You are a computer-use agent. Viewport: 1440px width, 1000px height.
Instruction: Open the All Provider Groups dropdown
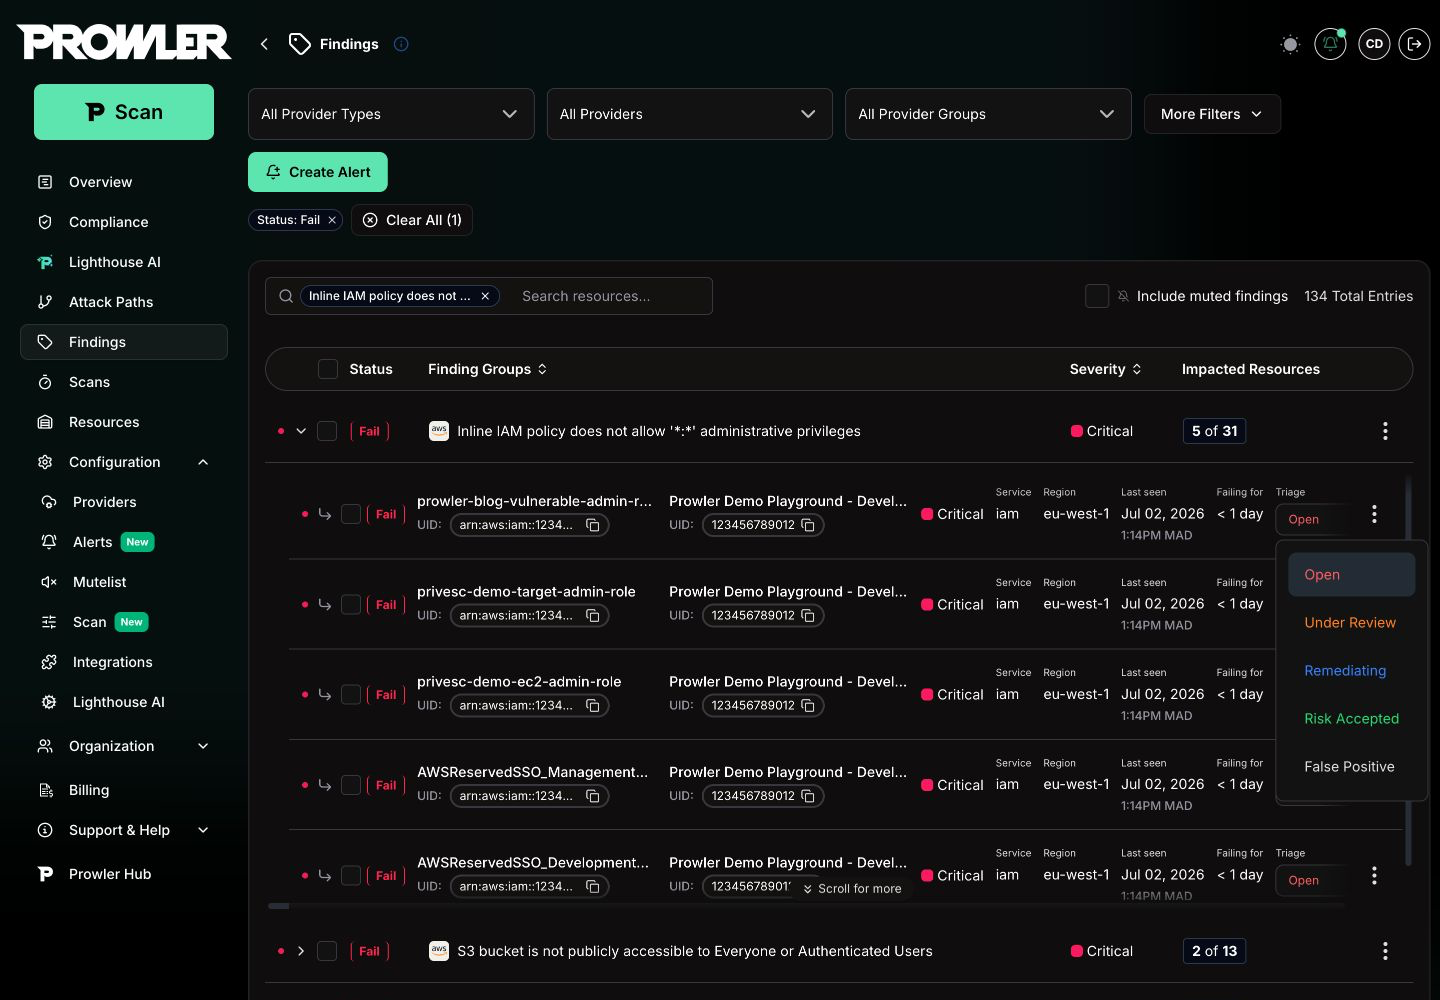tap(988, 114)
